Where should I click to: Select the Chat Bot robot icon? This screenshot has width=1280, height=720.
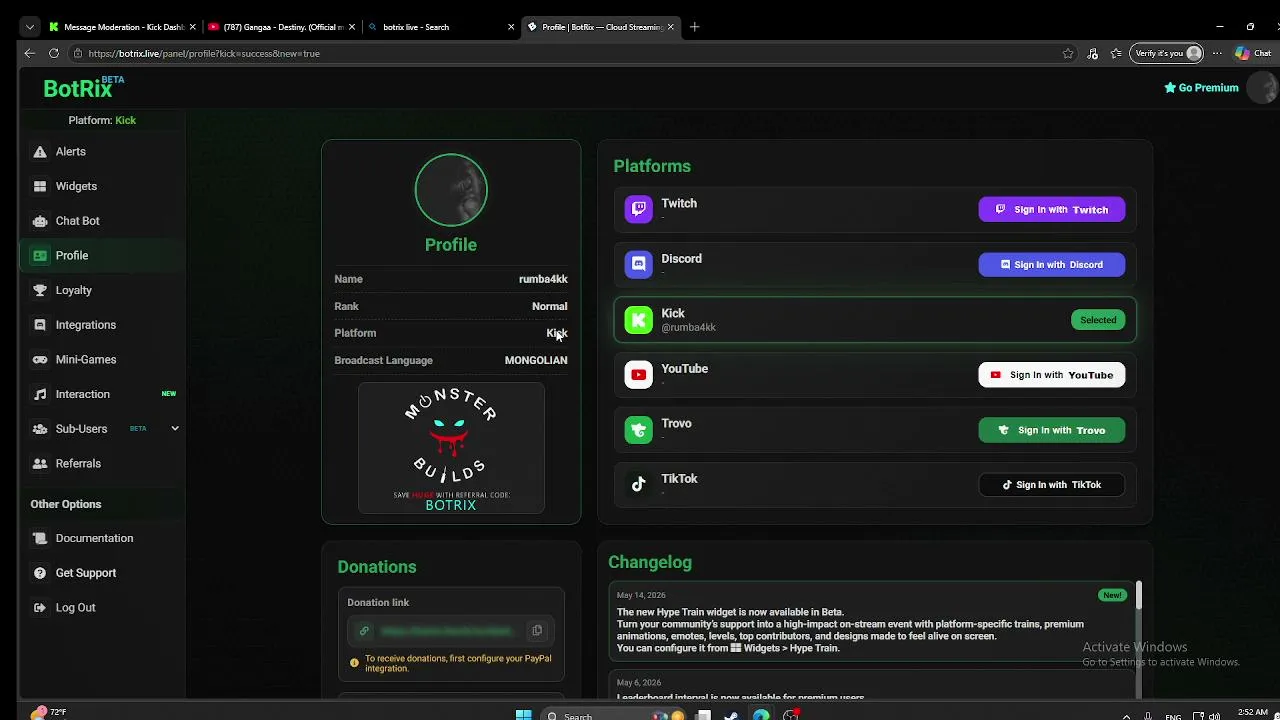click(40, 221)
